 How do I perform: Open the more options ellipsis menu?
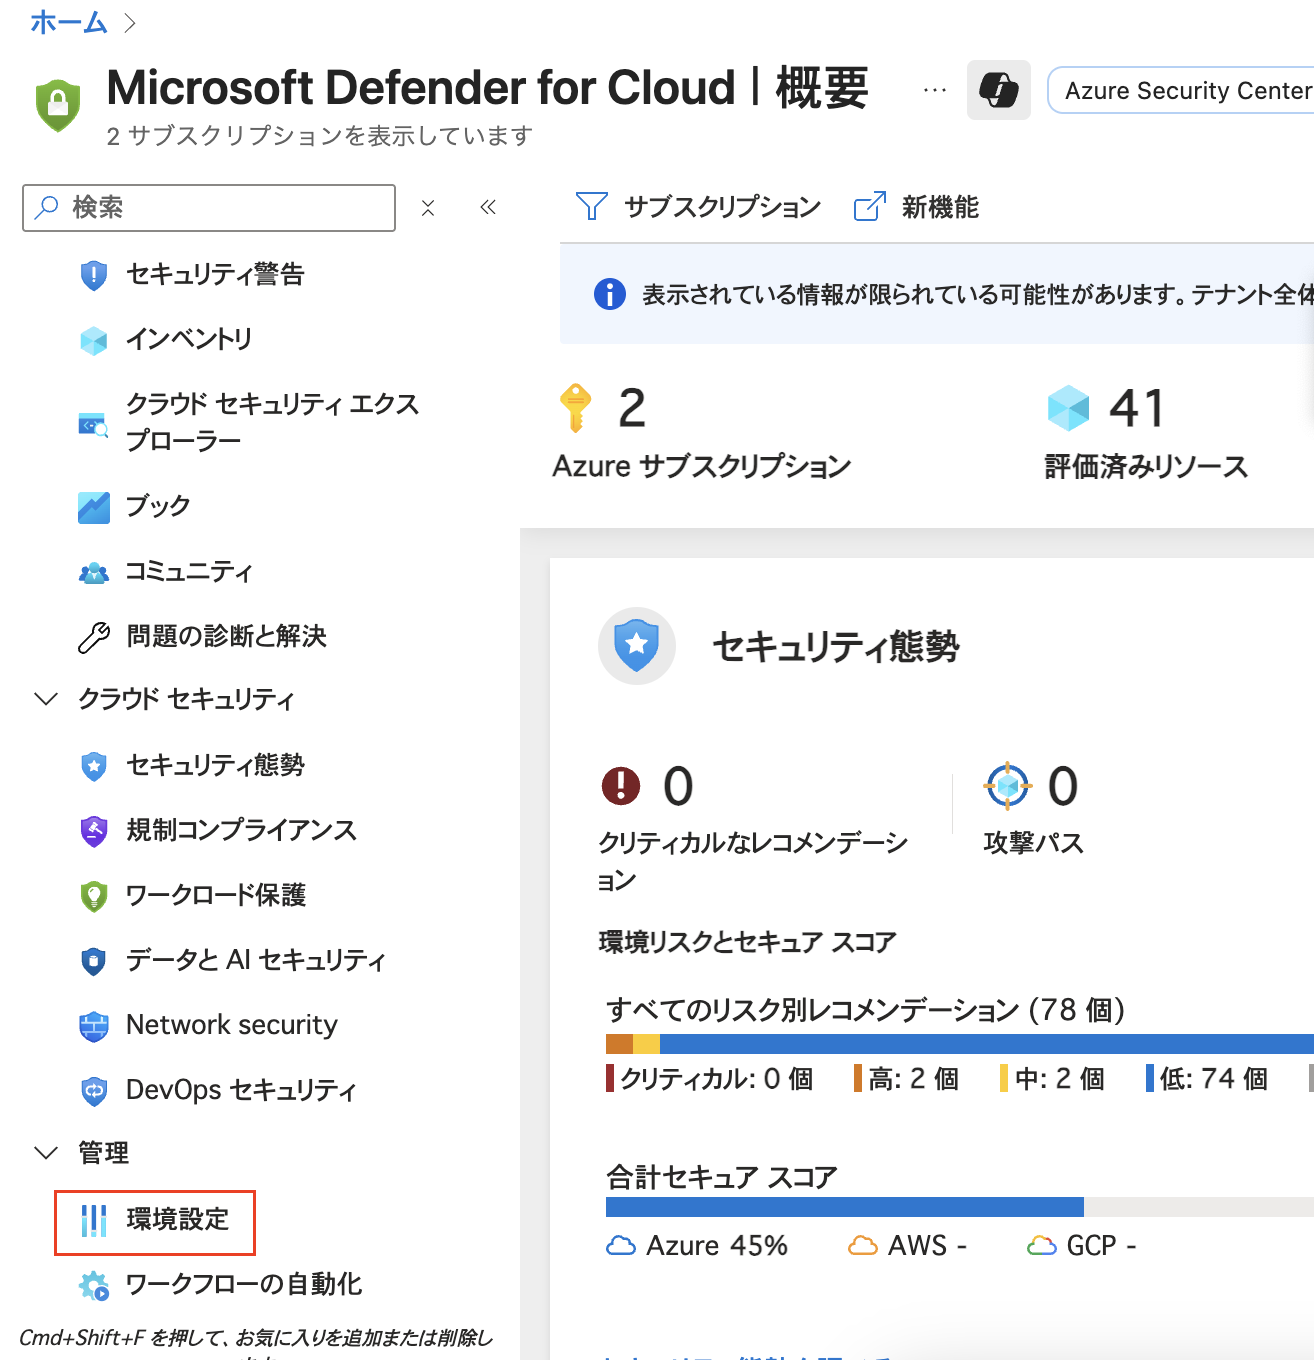935,90
